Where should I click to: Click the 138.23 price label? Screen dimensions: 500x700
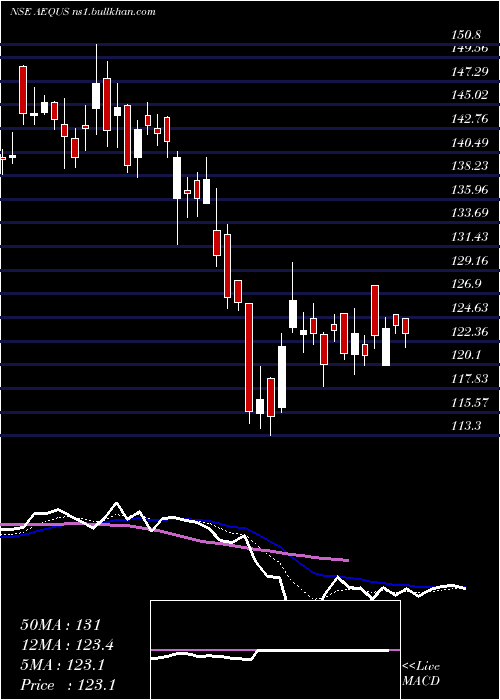pos(470,166)
